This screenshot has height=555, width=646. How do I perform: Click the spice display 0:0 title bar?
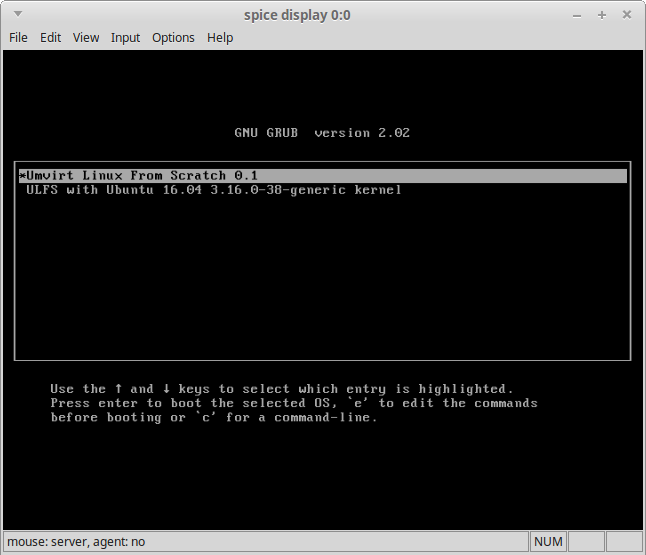(297, 15)
